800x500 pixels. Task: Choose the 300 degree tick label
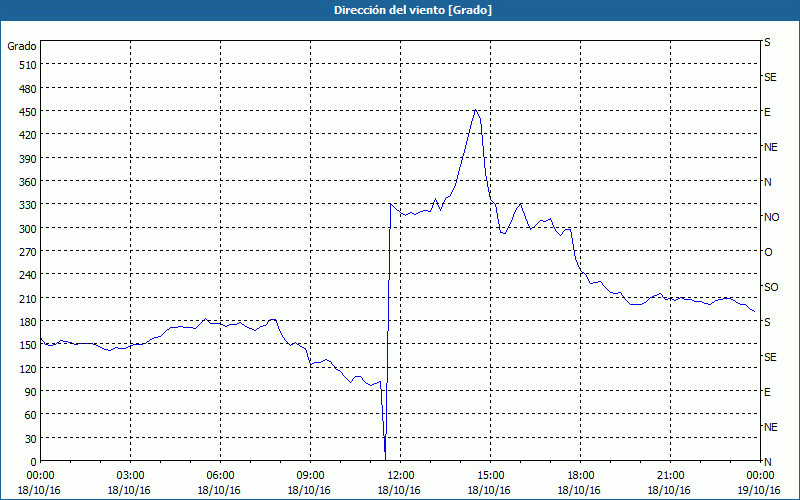click(x=28, y=228)
